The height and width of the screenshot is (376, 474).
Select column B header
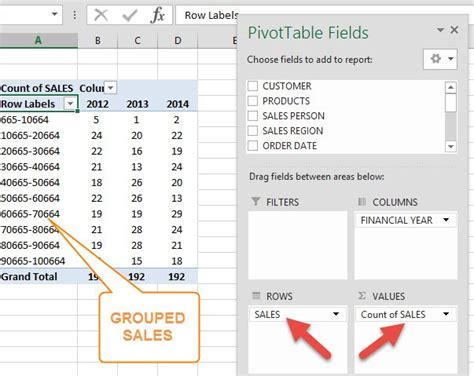coord(98,40)
